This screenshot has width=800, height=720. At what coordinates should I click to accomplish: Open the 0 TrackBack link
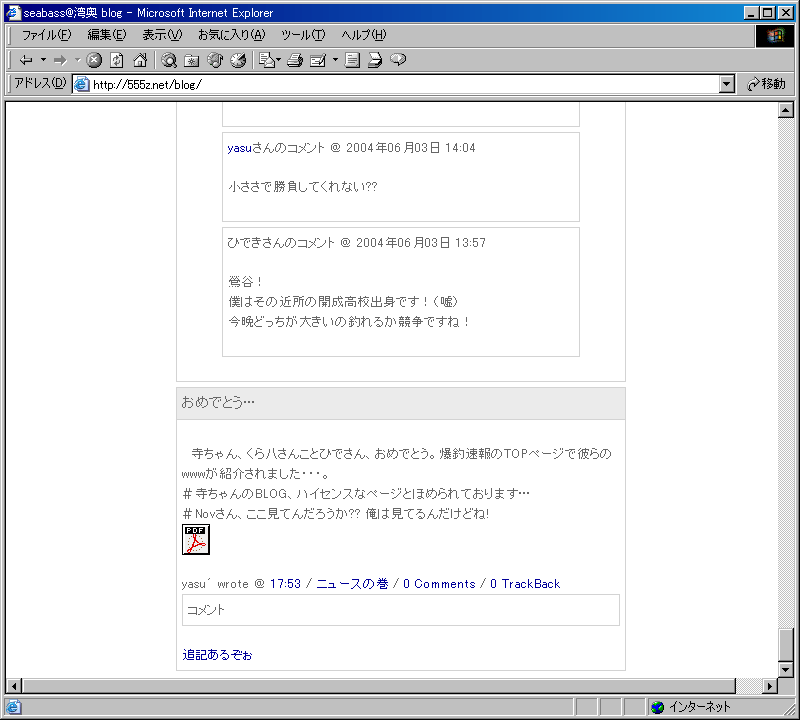pos(525,584)
